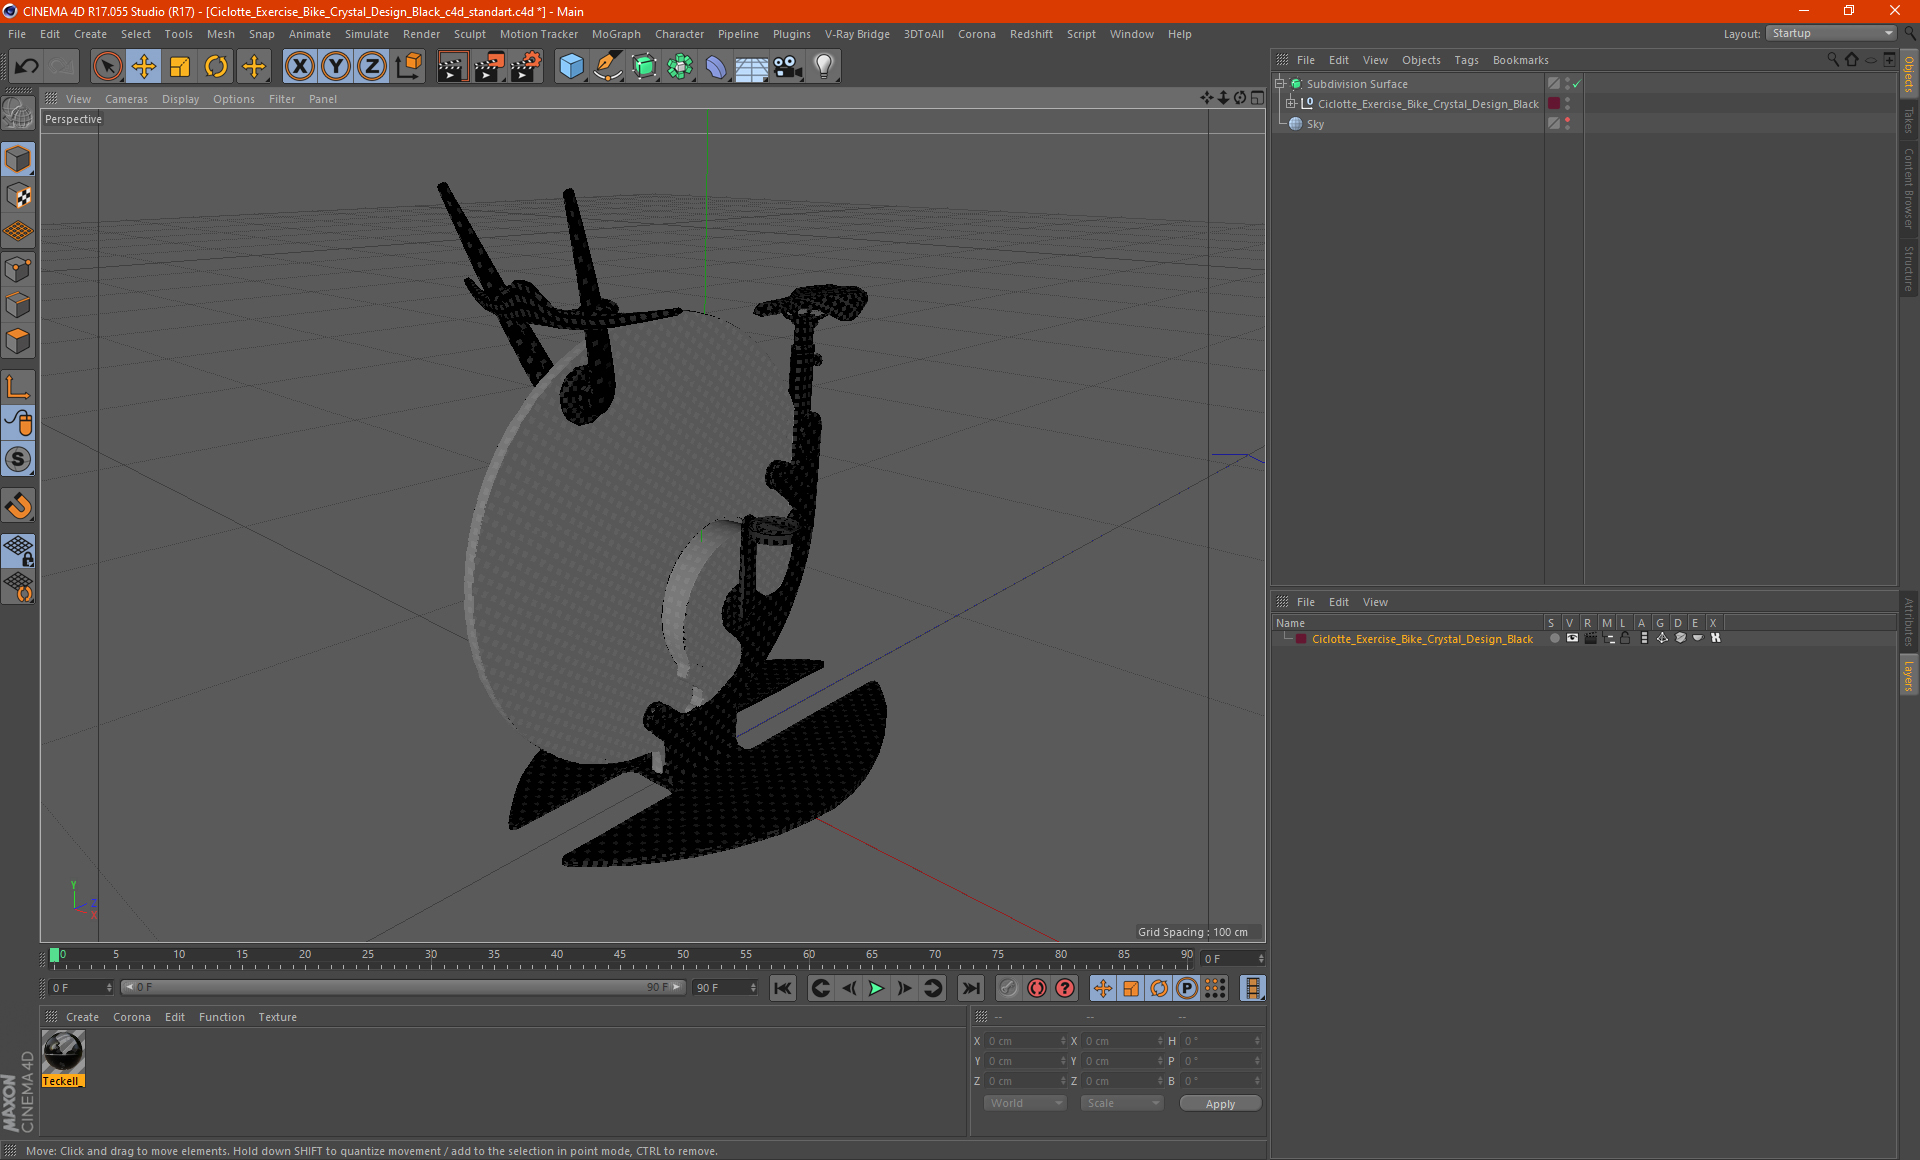Viewport: 1920px width, 1160px height.
Task: Click the X position input field
Action: tap(1025, 1041)
